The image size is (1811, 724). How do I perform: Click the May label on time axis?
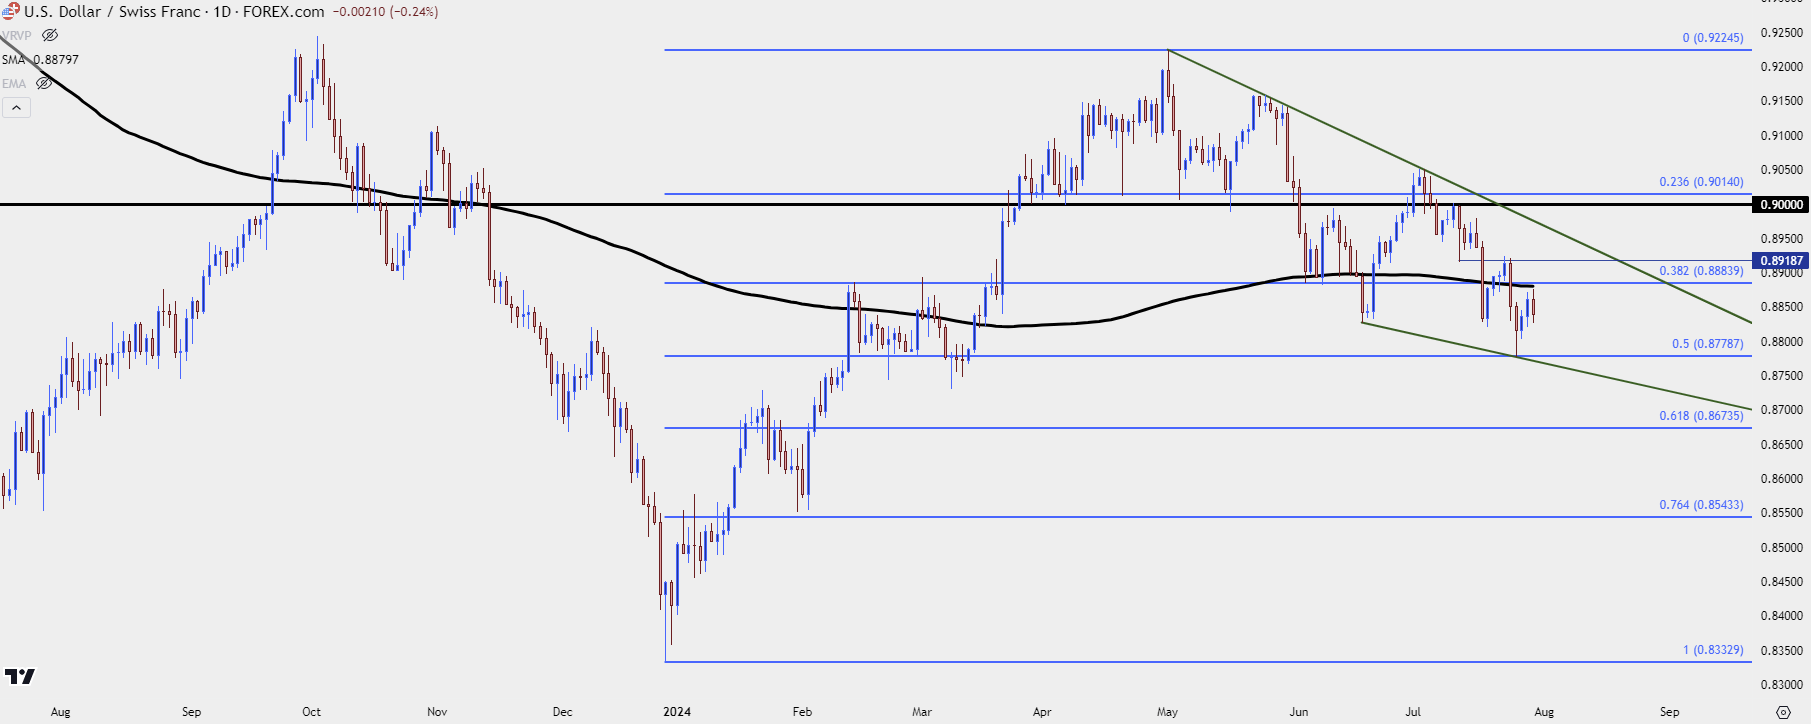(1167, 712)
